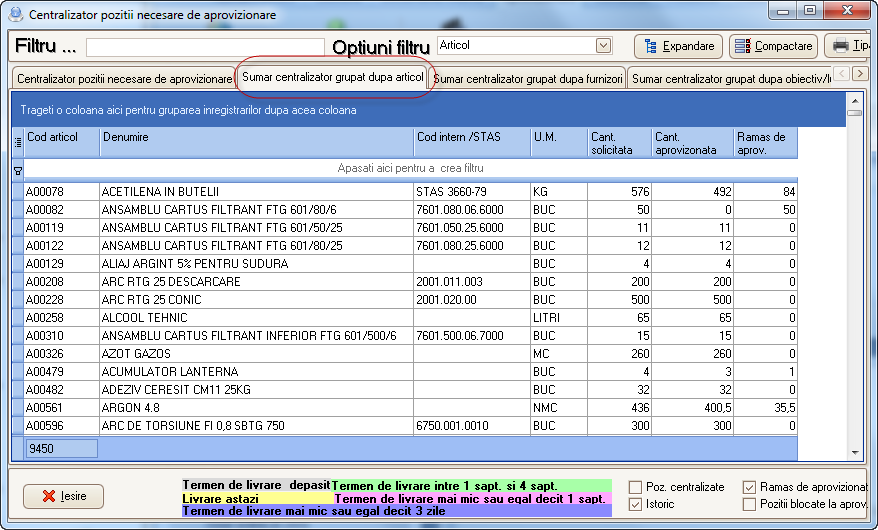Image resolution: width=878 pixels, height=530 pixels.
Task: Click 'ARGON 4.8' cell
Action: 256,407
